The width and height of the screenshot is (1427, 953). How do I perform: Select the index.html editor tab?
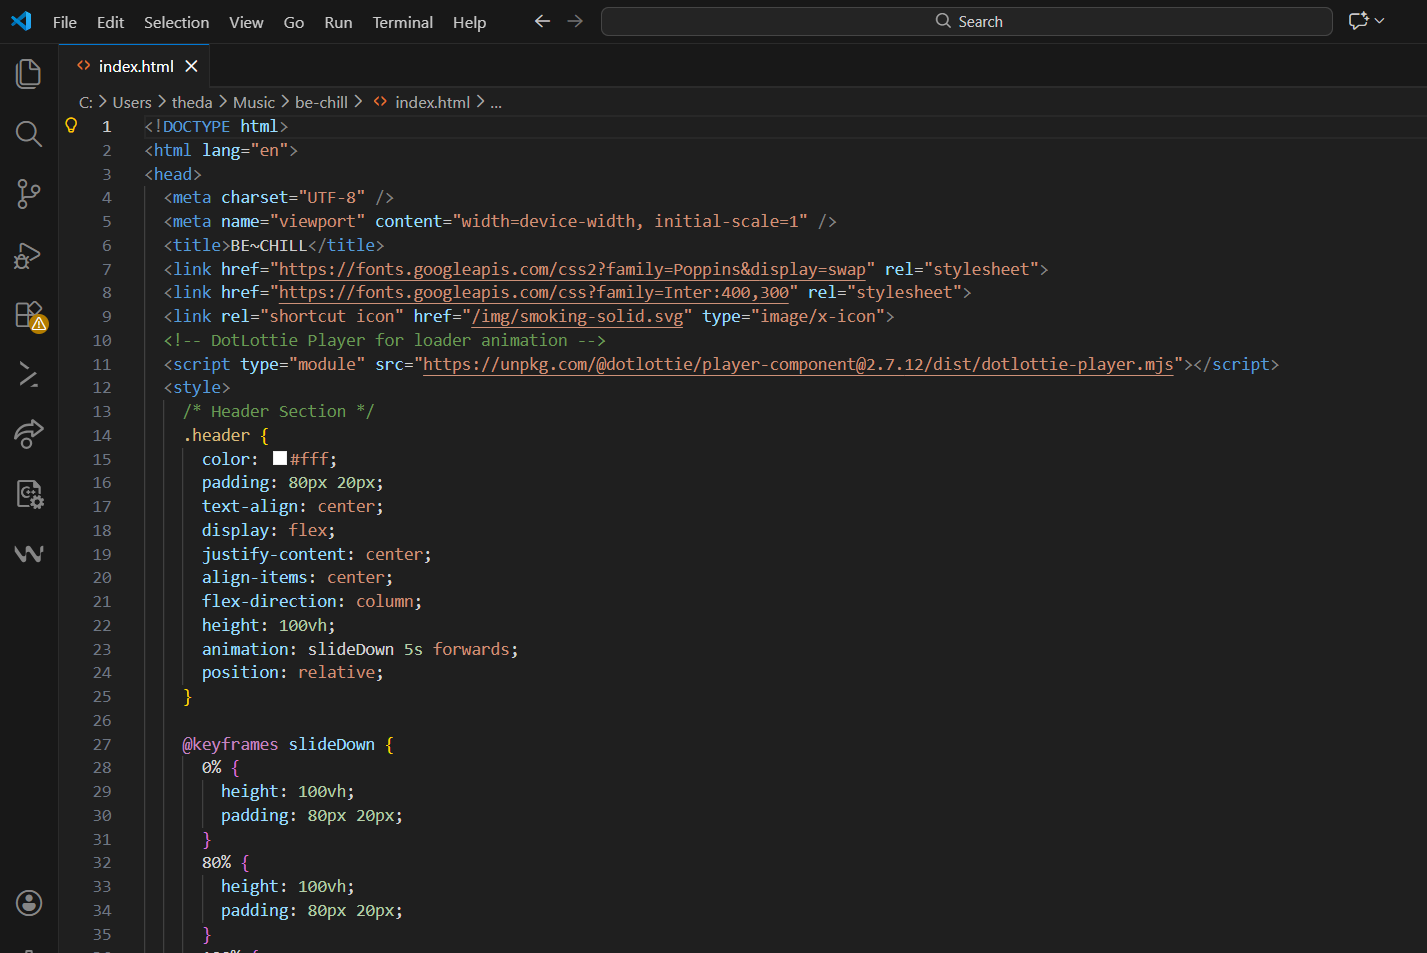(135, 66)
